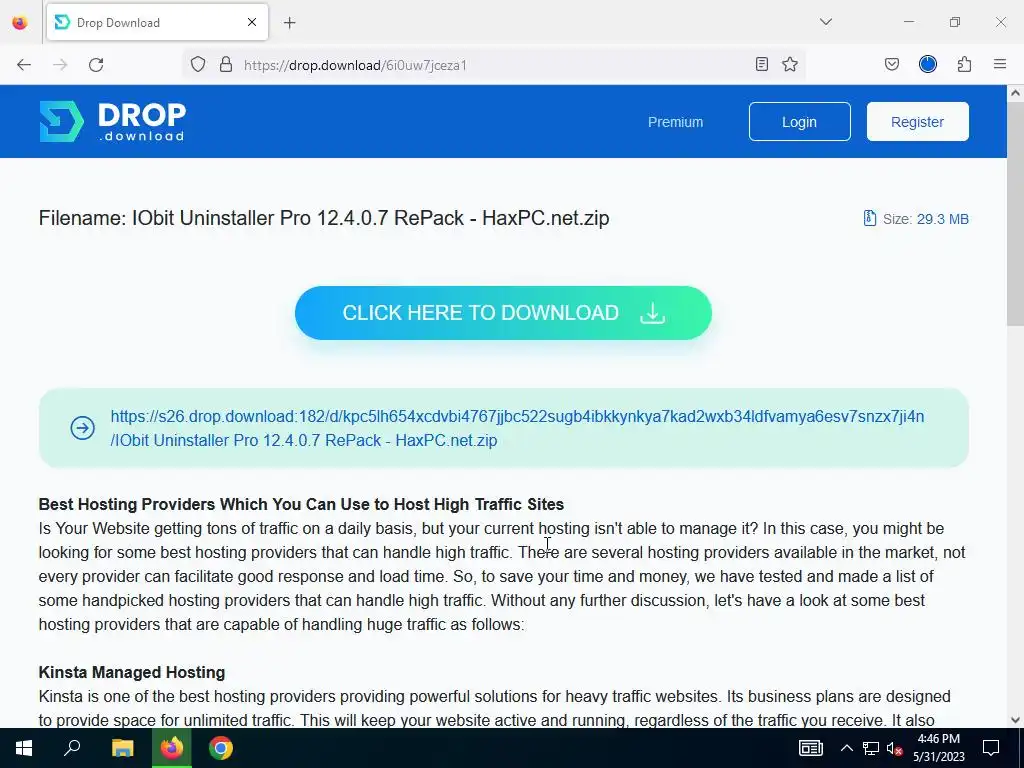Screen dimensions: 1024x768
Task: Open the news and interests taskbar icon
Action: (810, 748)
